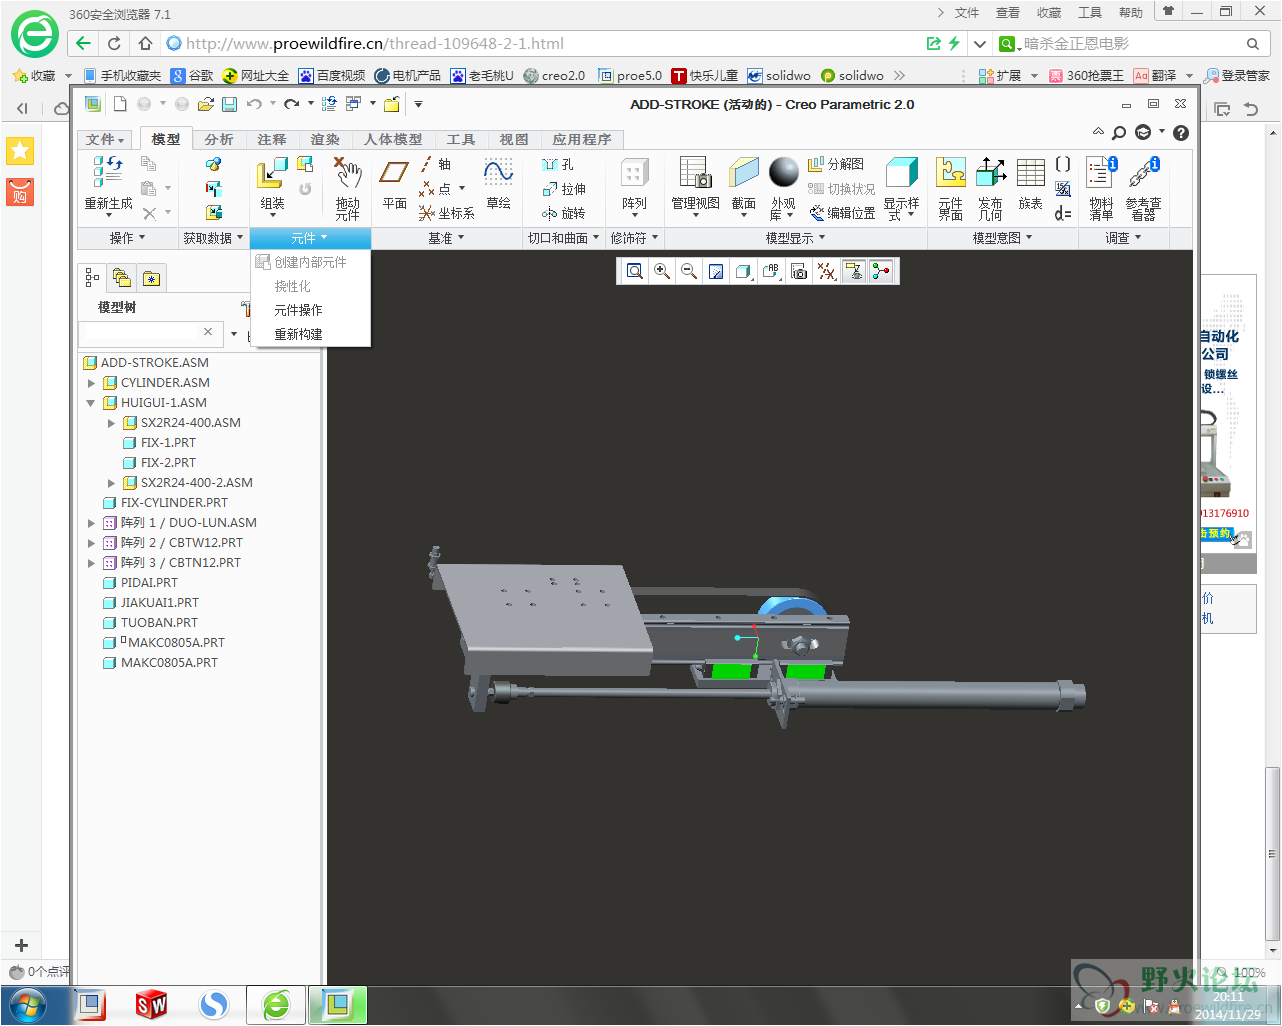Click the 分解图 exploded view button
Viewport: 1282px width, 1026px height.
point(836,164)
